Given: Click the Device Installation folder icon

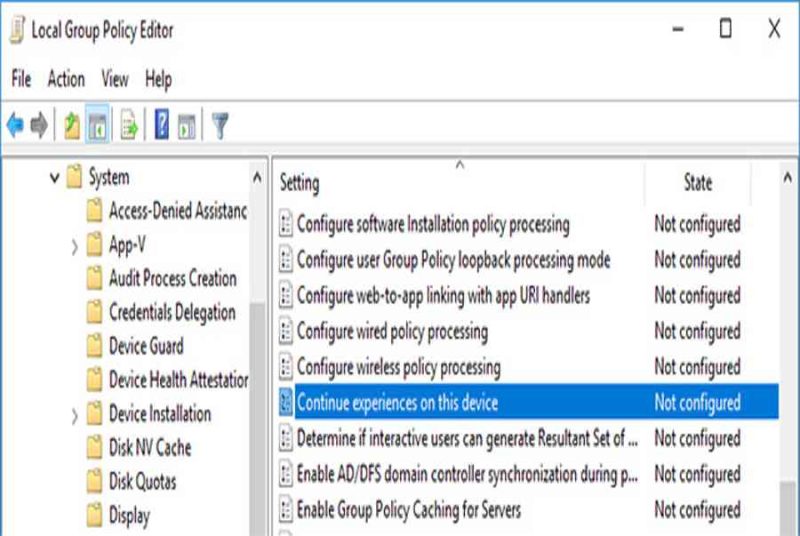Looking at the screenshot, I should (94, 414).
